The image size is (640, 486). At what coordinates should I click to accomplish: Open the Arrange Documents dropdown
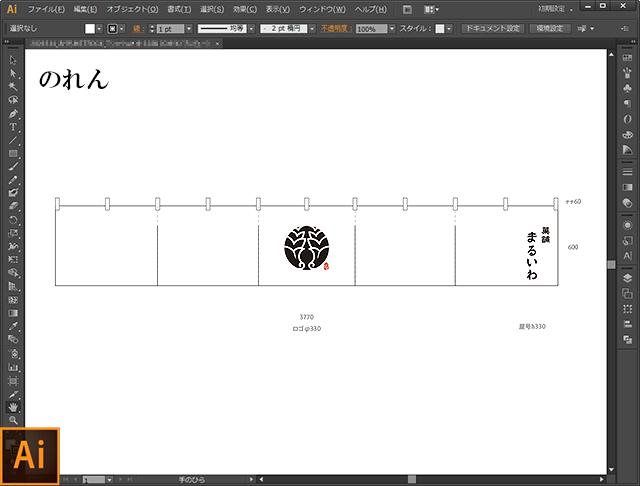click(431, 9)
